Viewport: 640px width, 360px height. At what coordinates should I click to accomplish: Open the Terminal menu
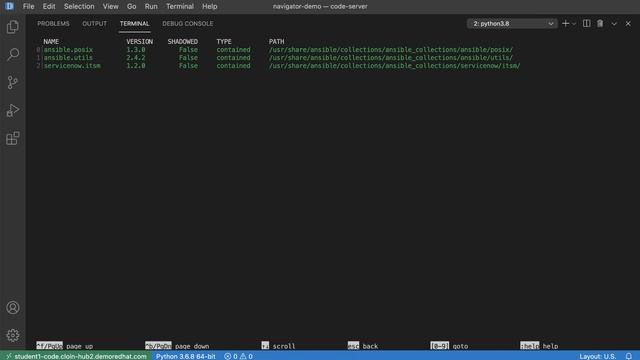(x=180, y=6)
